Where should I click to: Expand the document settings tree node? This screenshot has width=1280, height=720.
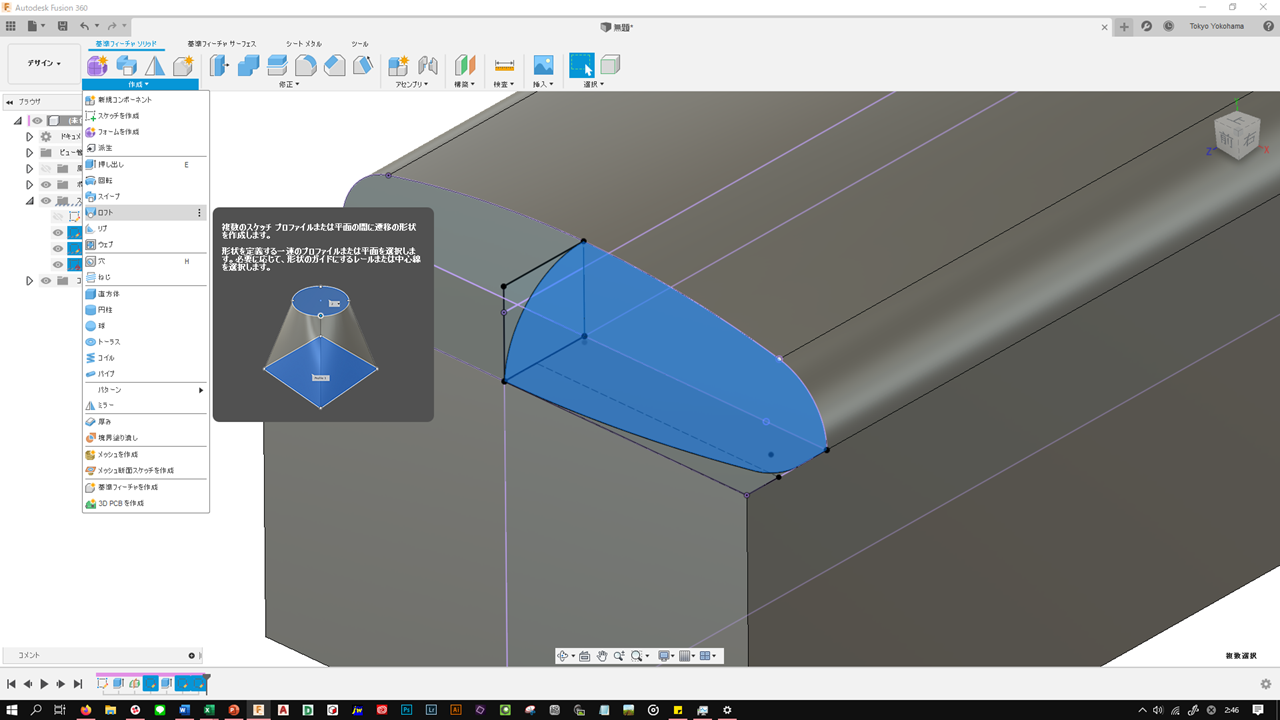(30, 137)
